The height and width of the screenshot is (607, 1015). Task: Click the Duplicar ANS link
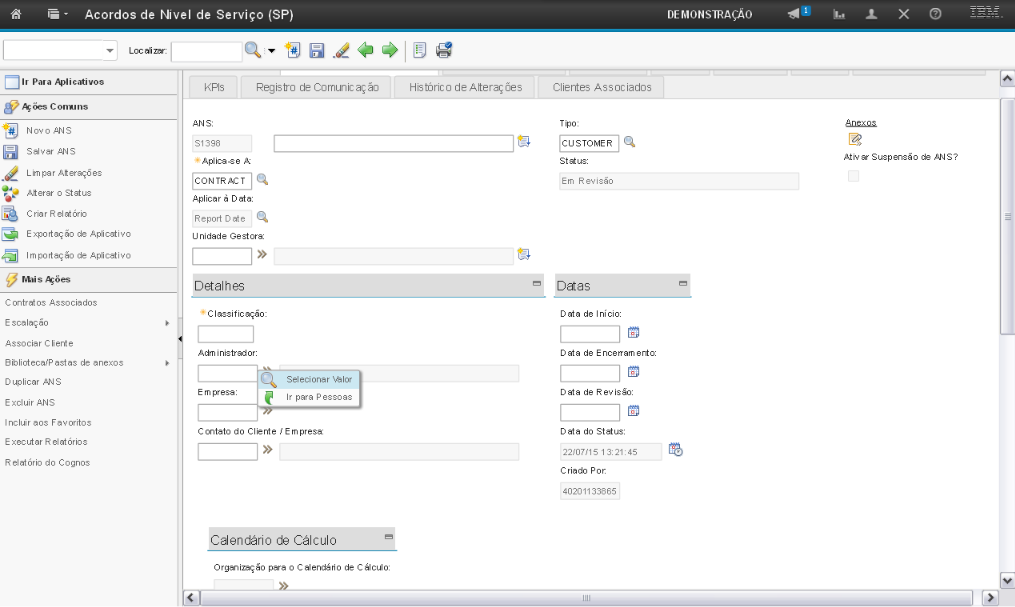[33, 382]
